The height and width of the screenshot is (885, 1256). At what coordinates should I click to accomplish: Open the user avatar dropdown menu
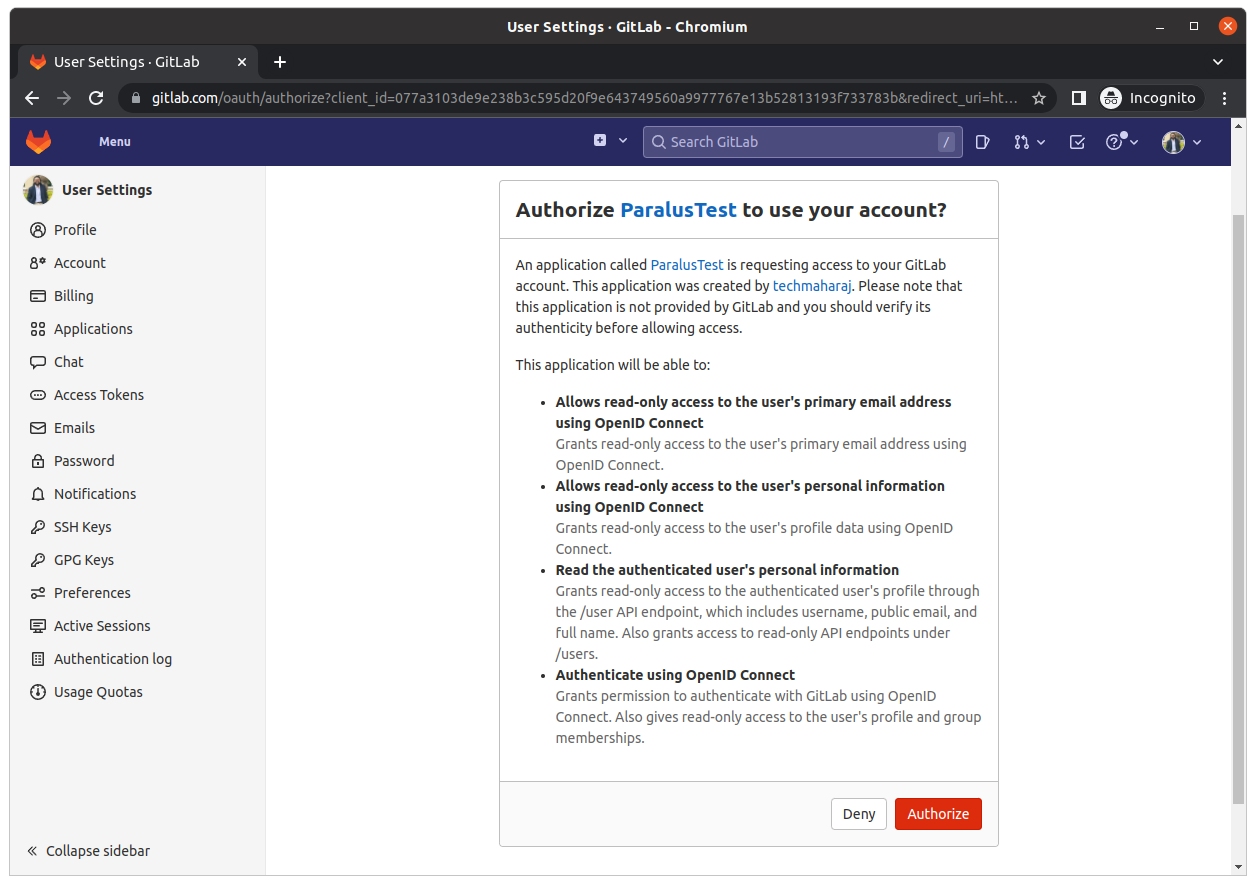1182,142
